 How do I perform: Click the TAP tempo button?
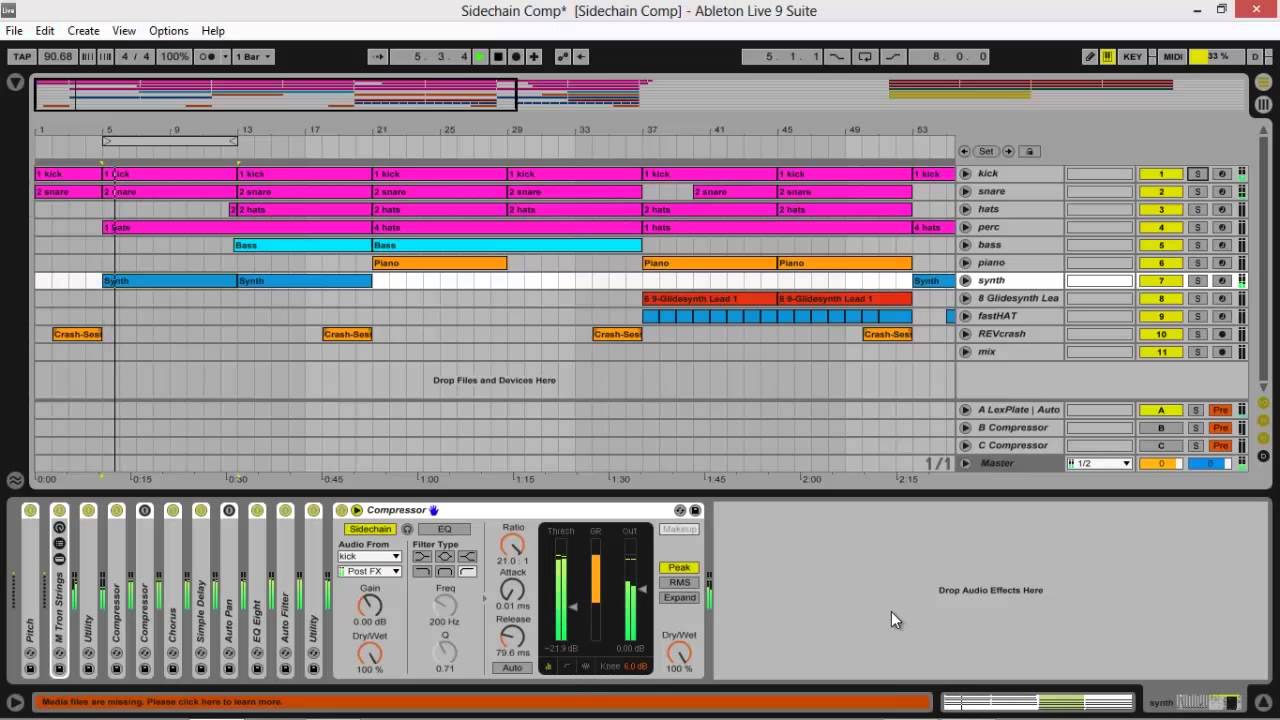click(22, 57)
